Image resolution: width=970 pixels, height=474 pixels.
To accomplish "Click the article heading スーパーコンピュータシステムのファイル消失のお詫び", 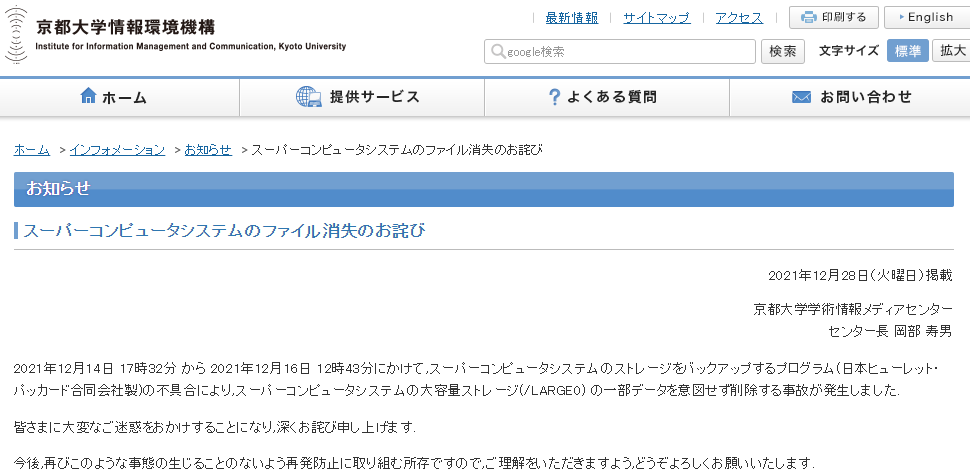I will pos(225,231).
